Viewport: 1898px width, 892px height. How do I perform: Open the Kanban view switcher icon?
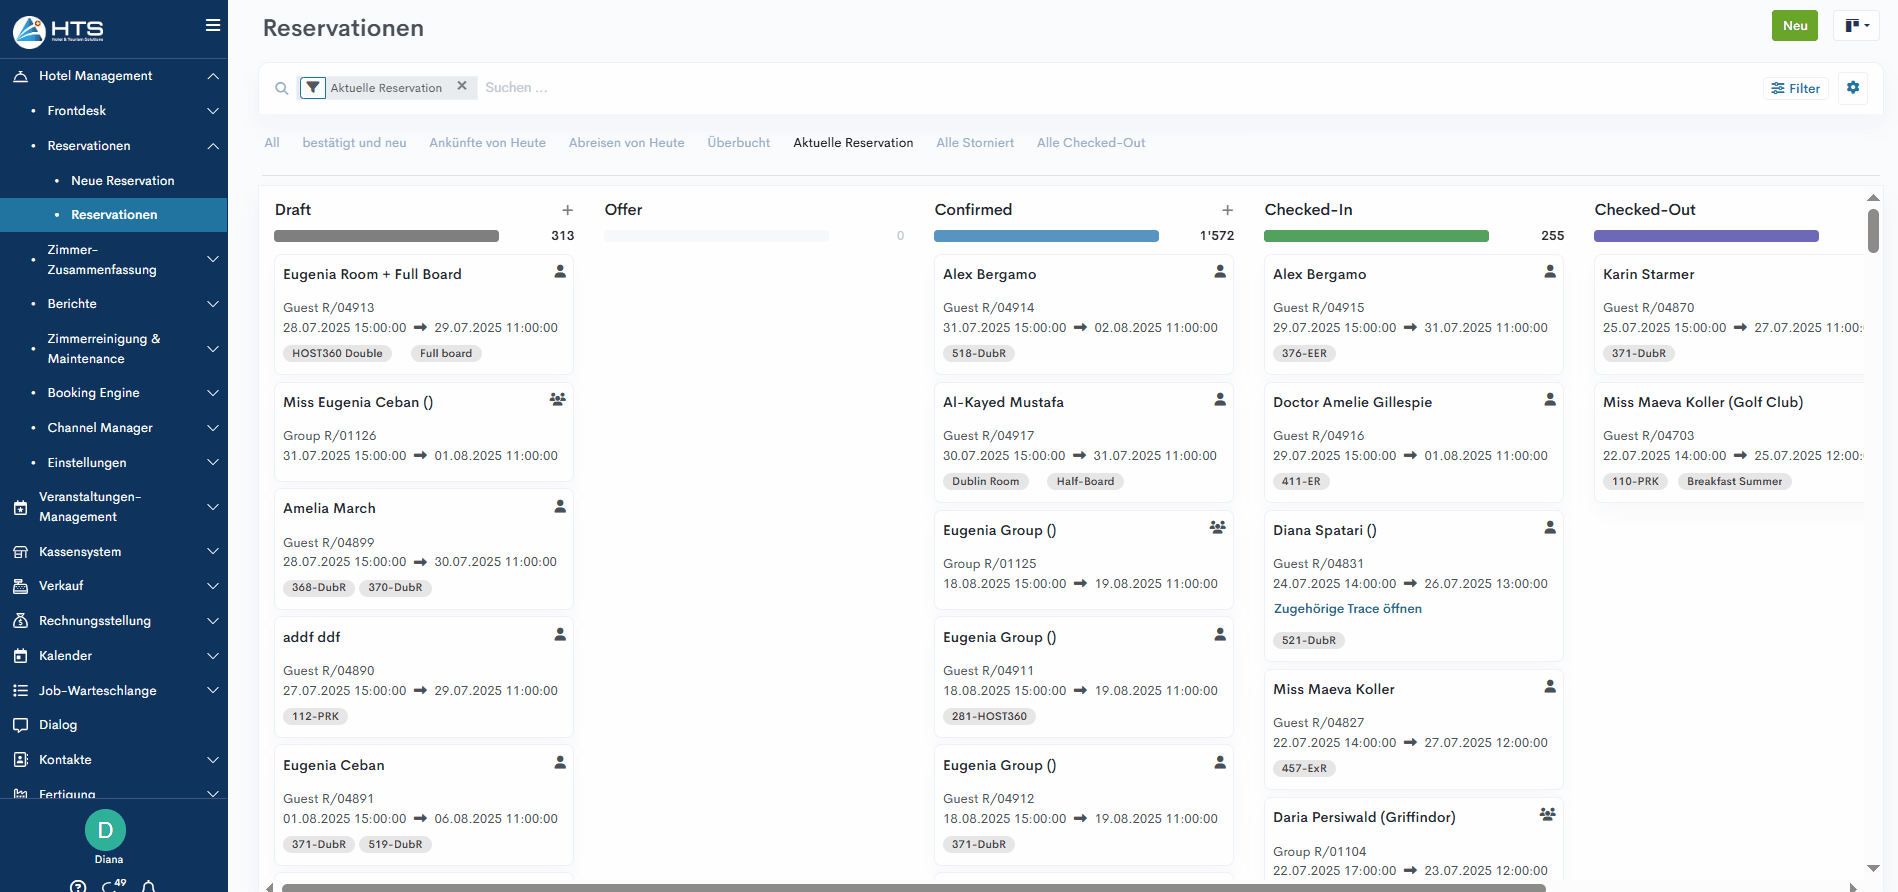click(1856, 26)
